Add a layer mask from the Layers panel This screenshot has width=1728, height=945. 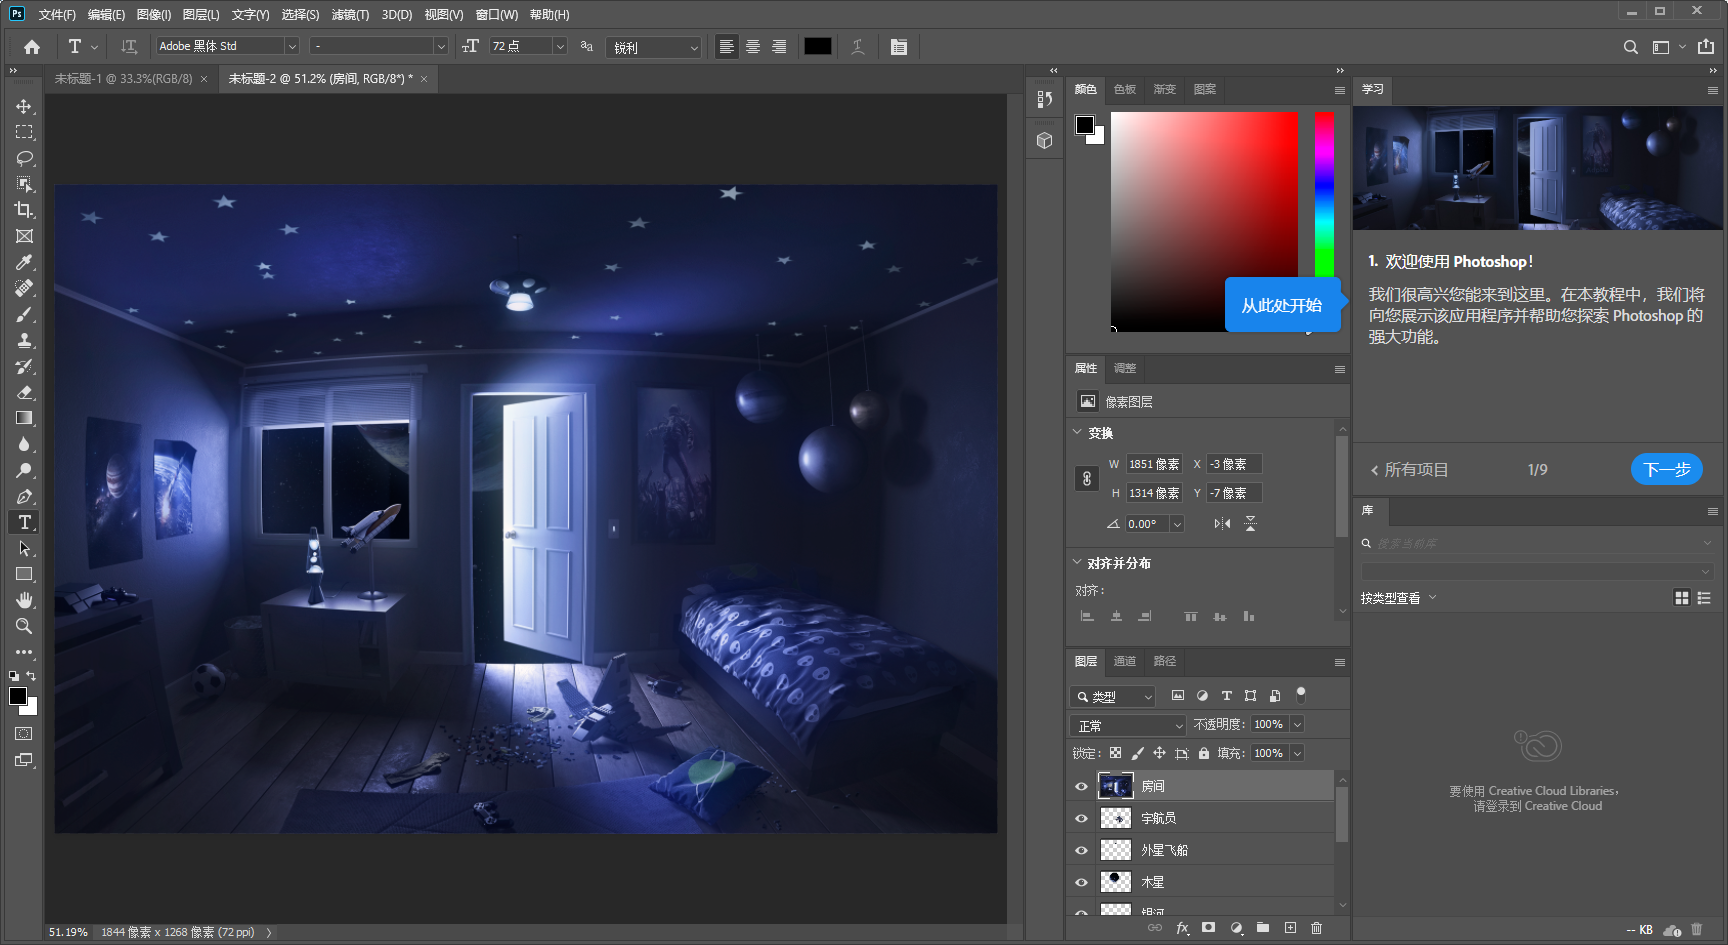[x=1209, y=928]
